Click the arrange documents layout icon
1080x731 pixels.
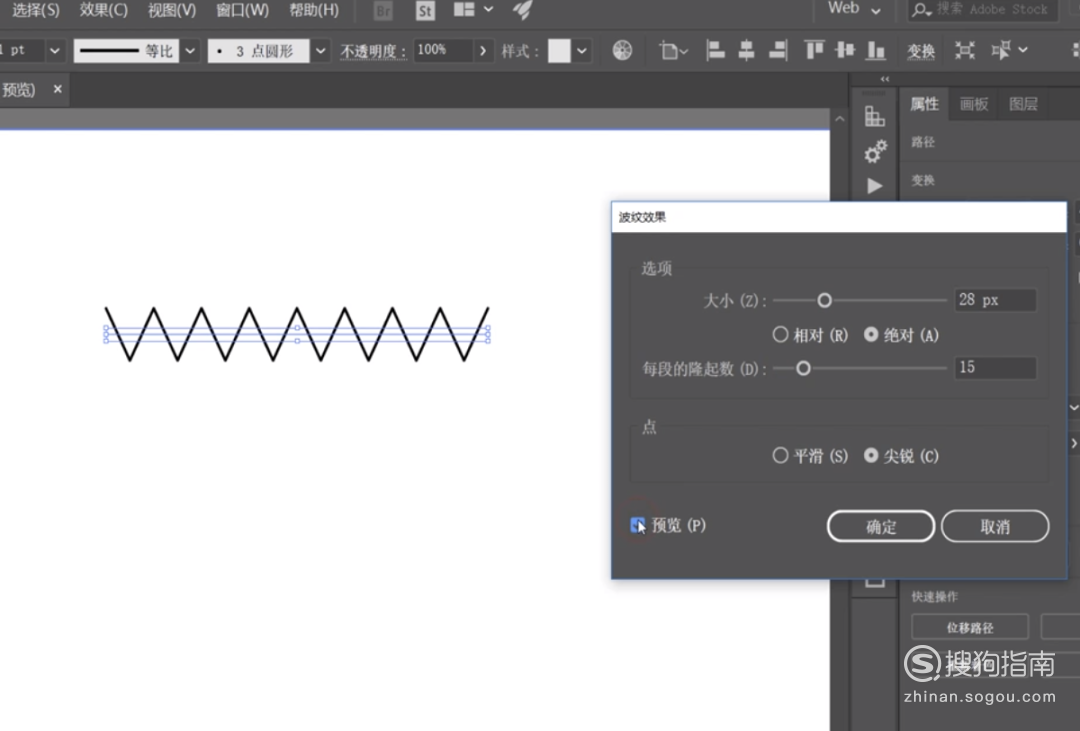tap(464, 9)
